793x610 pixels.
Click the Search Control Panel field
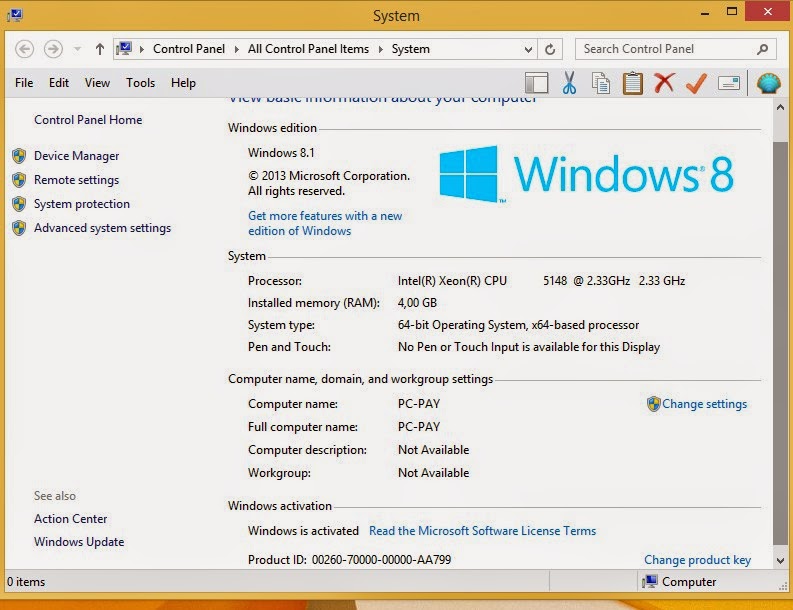point(675,49)
